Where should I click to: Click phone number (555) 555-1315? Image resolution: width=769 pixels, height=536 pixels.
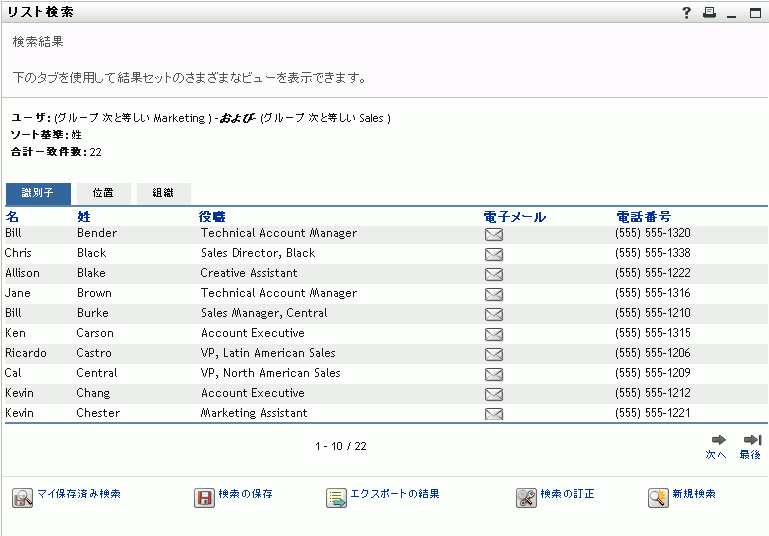tap(653, 333)
